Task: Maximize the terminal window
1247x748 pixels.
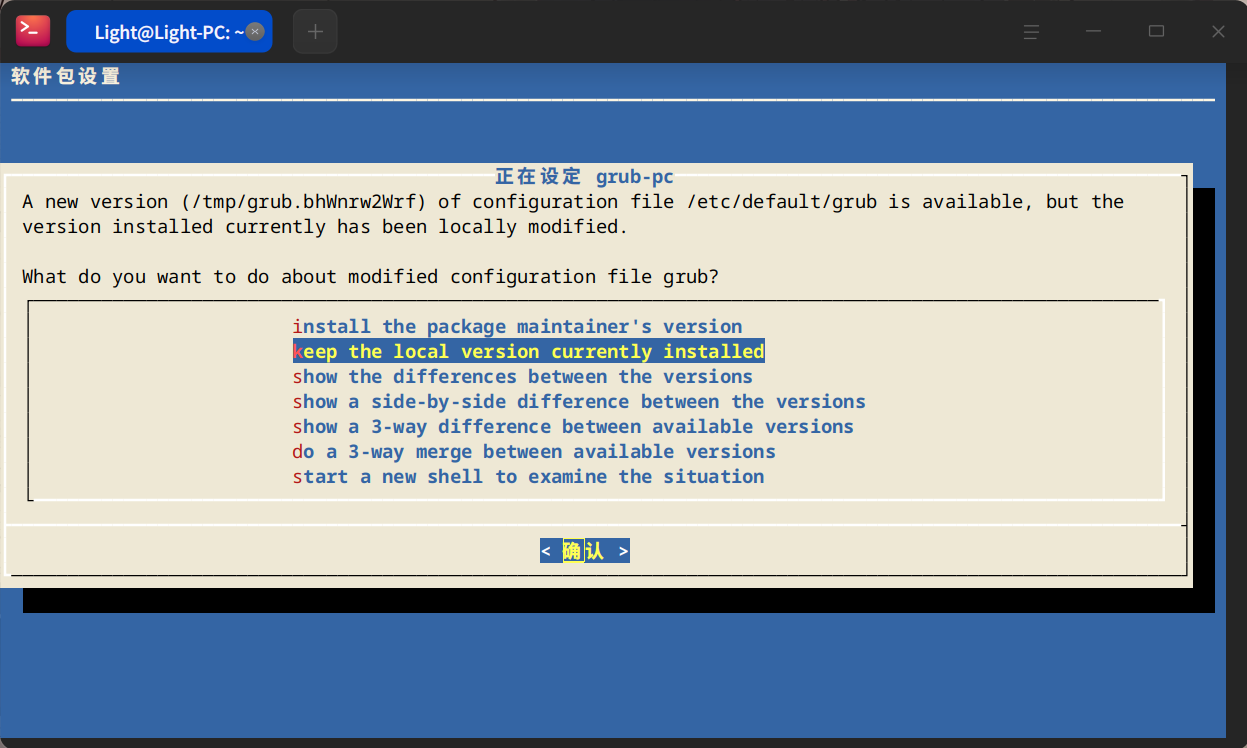Action: click(x=1156, y=32)
